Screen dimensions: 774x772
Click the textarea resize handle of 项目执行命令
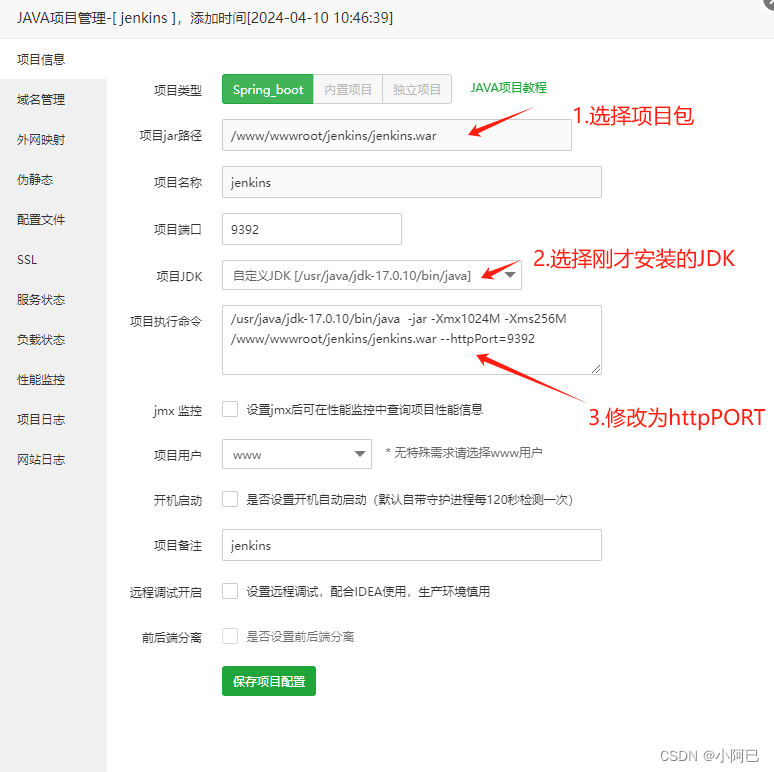pos(596,369)
